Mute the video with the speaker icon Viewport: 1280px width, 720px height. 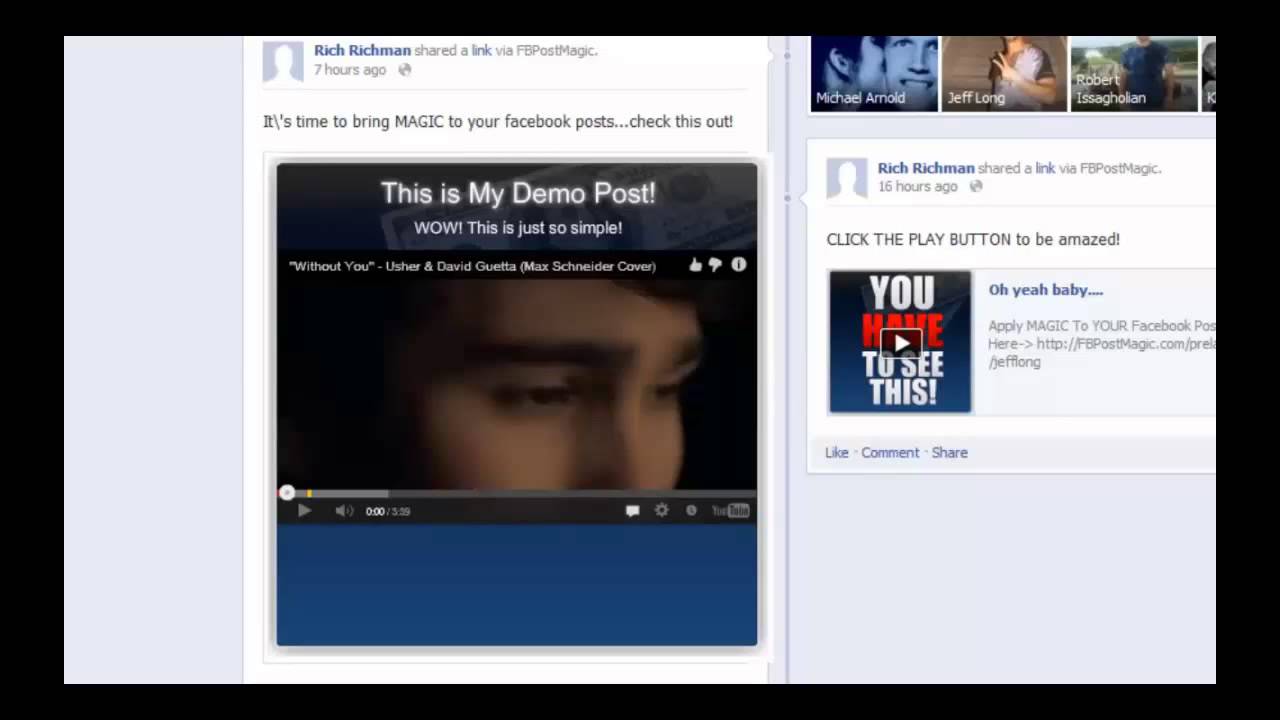343,511
